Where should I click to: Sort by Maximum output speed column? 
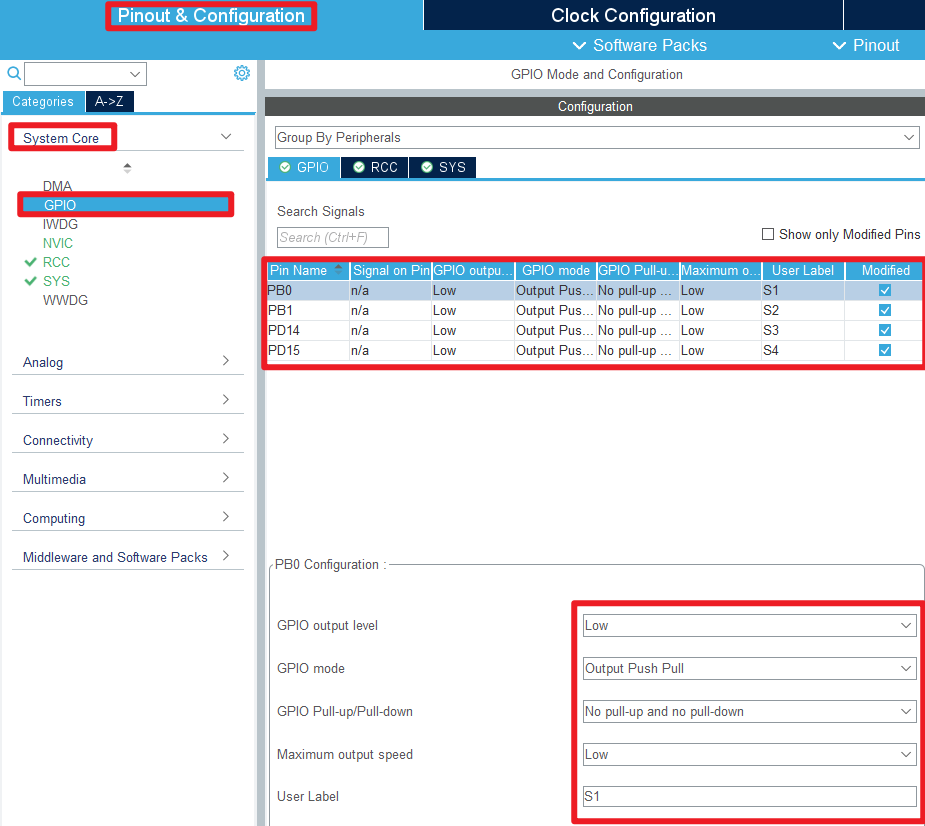[720, 271]
